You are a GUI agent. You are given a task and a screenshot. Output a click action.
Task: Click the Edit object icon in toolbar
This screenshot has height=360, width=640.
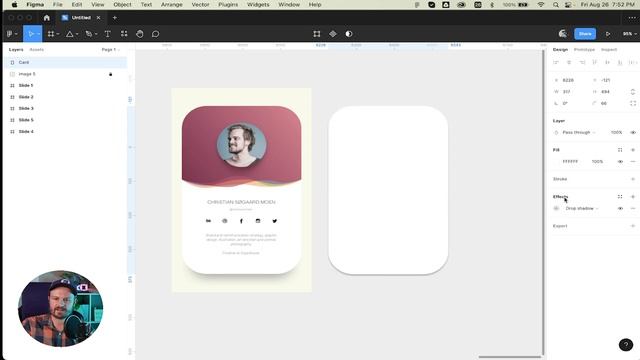317,34
